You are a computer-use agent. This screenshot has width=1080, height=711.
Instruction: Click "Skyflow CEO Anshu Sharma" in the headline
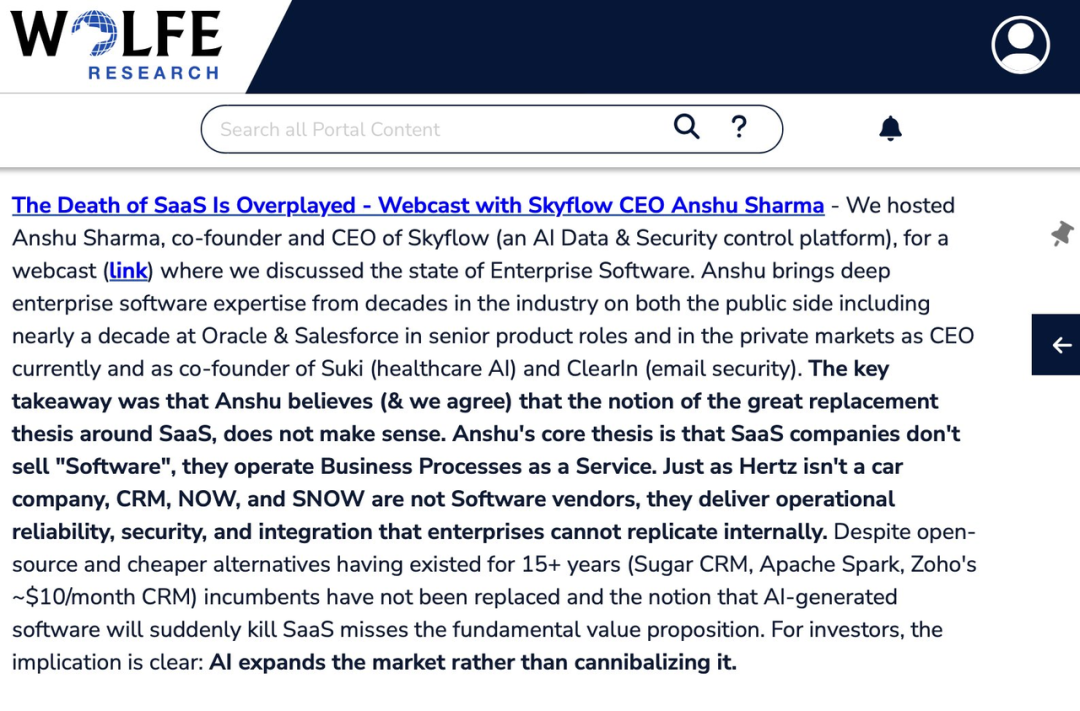[x=676, y=205]
